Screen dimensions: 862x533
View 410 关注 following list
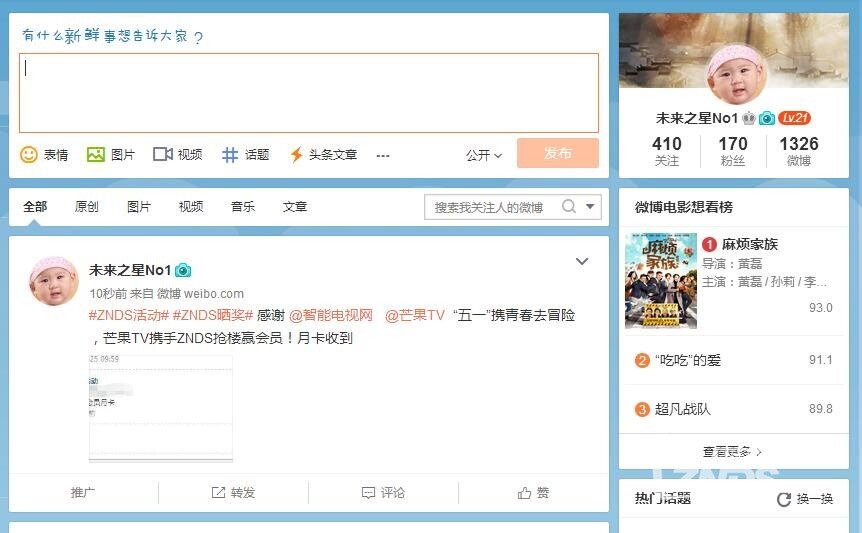pyautogui.click(x=667, y=151)
